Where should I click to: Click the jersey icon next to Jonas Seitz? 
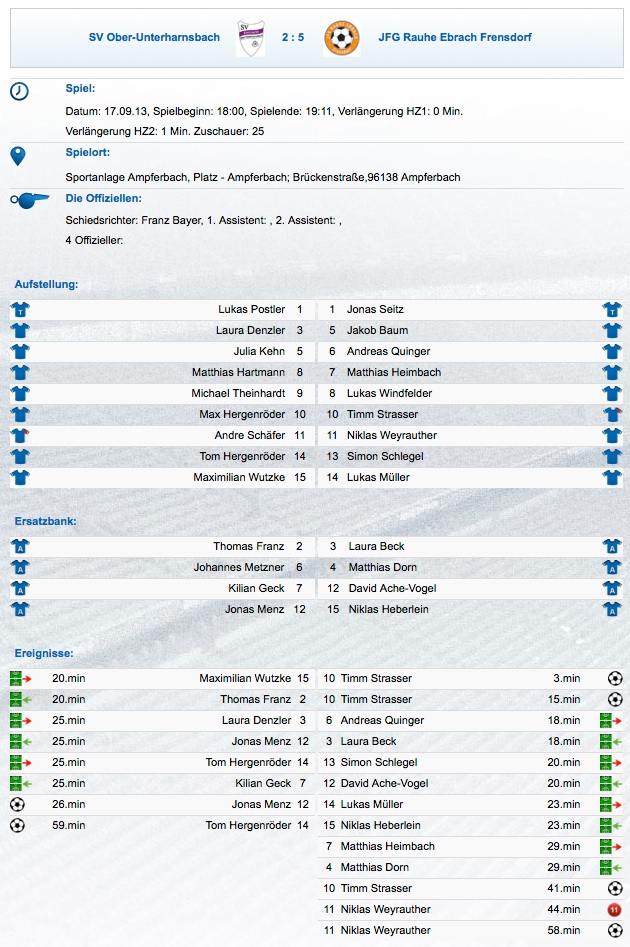[612, 310]
